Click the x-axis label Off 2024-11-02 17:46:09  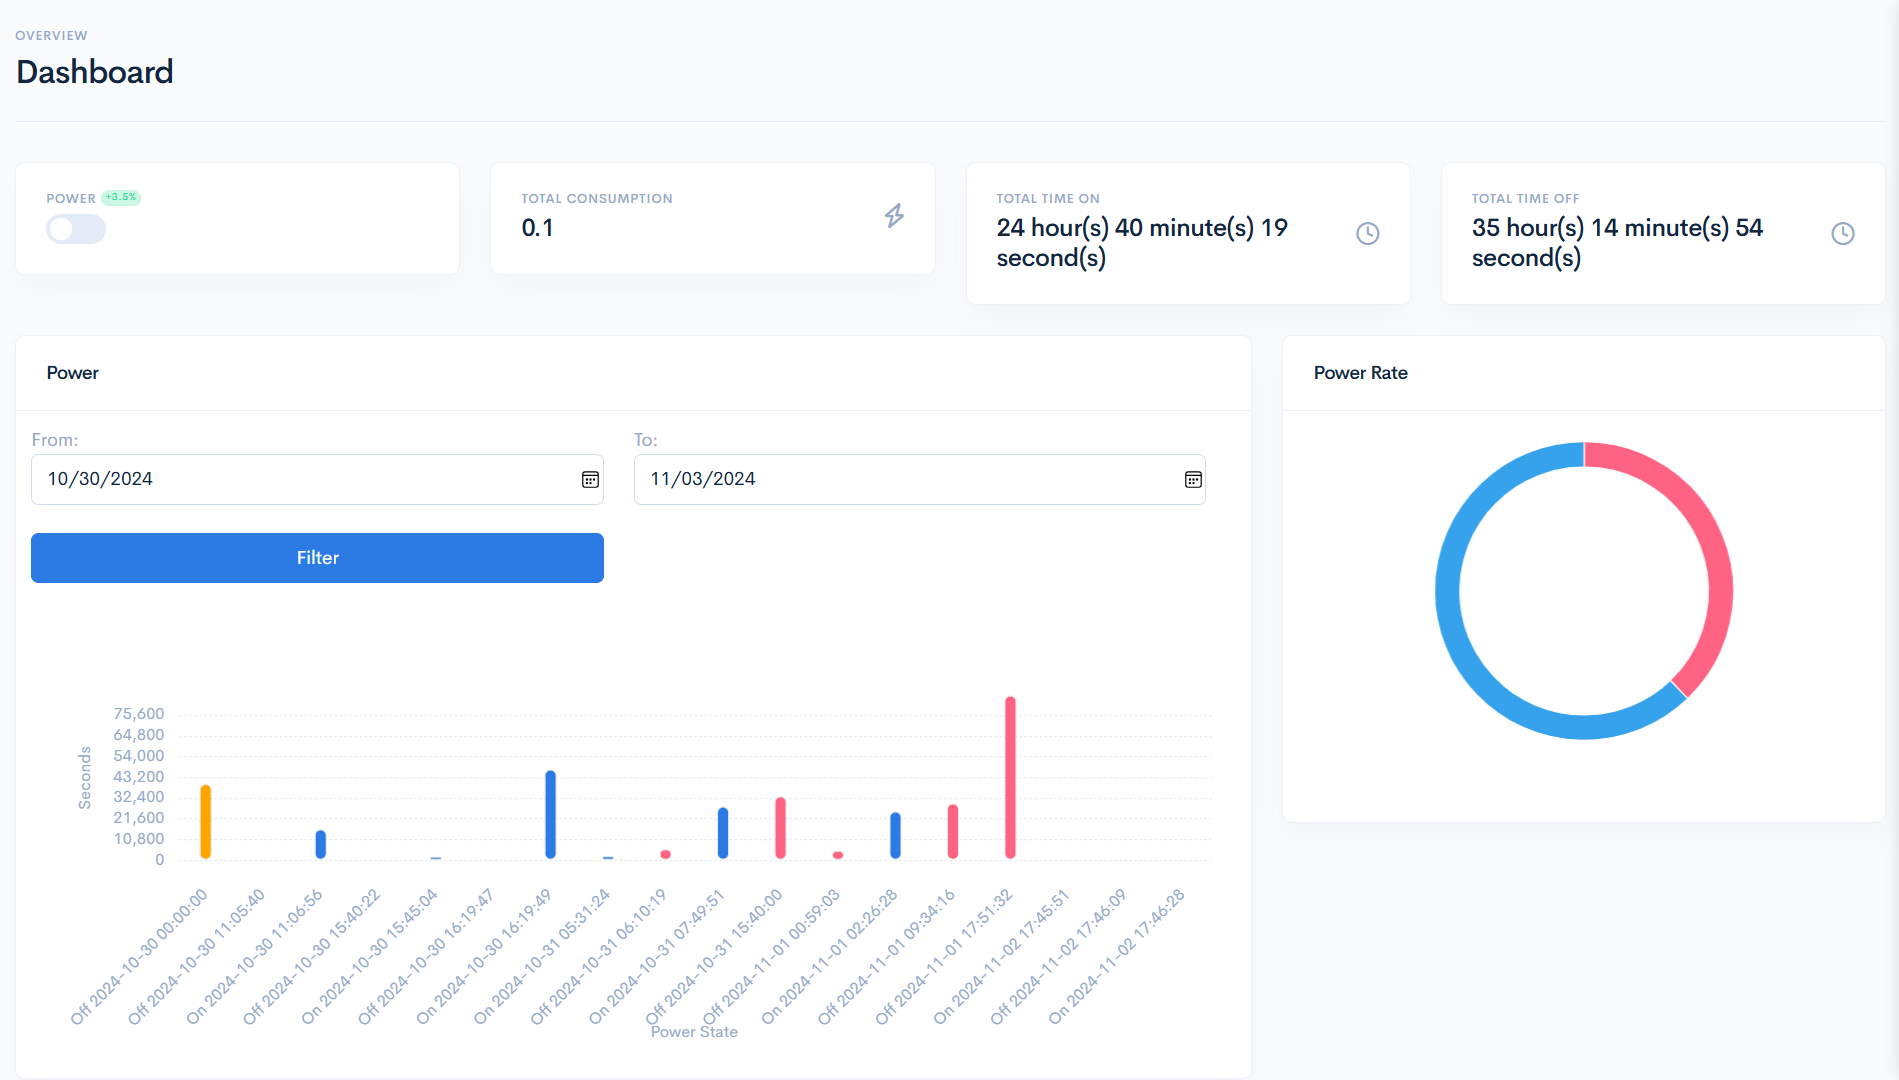click(x=1058, y=957)
